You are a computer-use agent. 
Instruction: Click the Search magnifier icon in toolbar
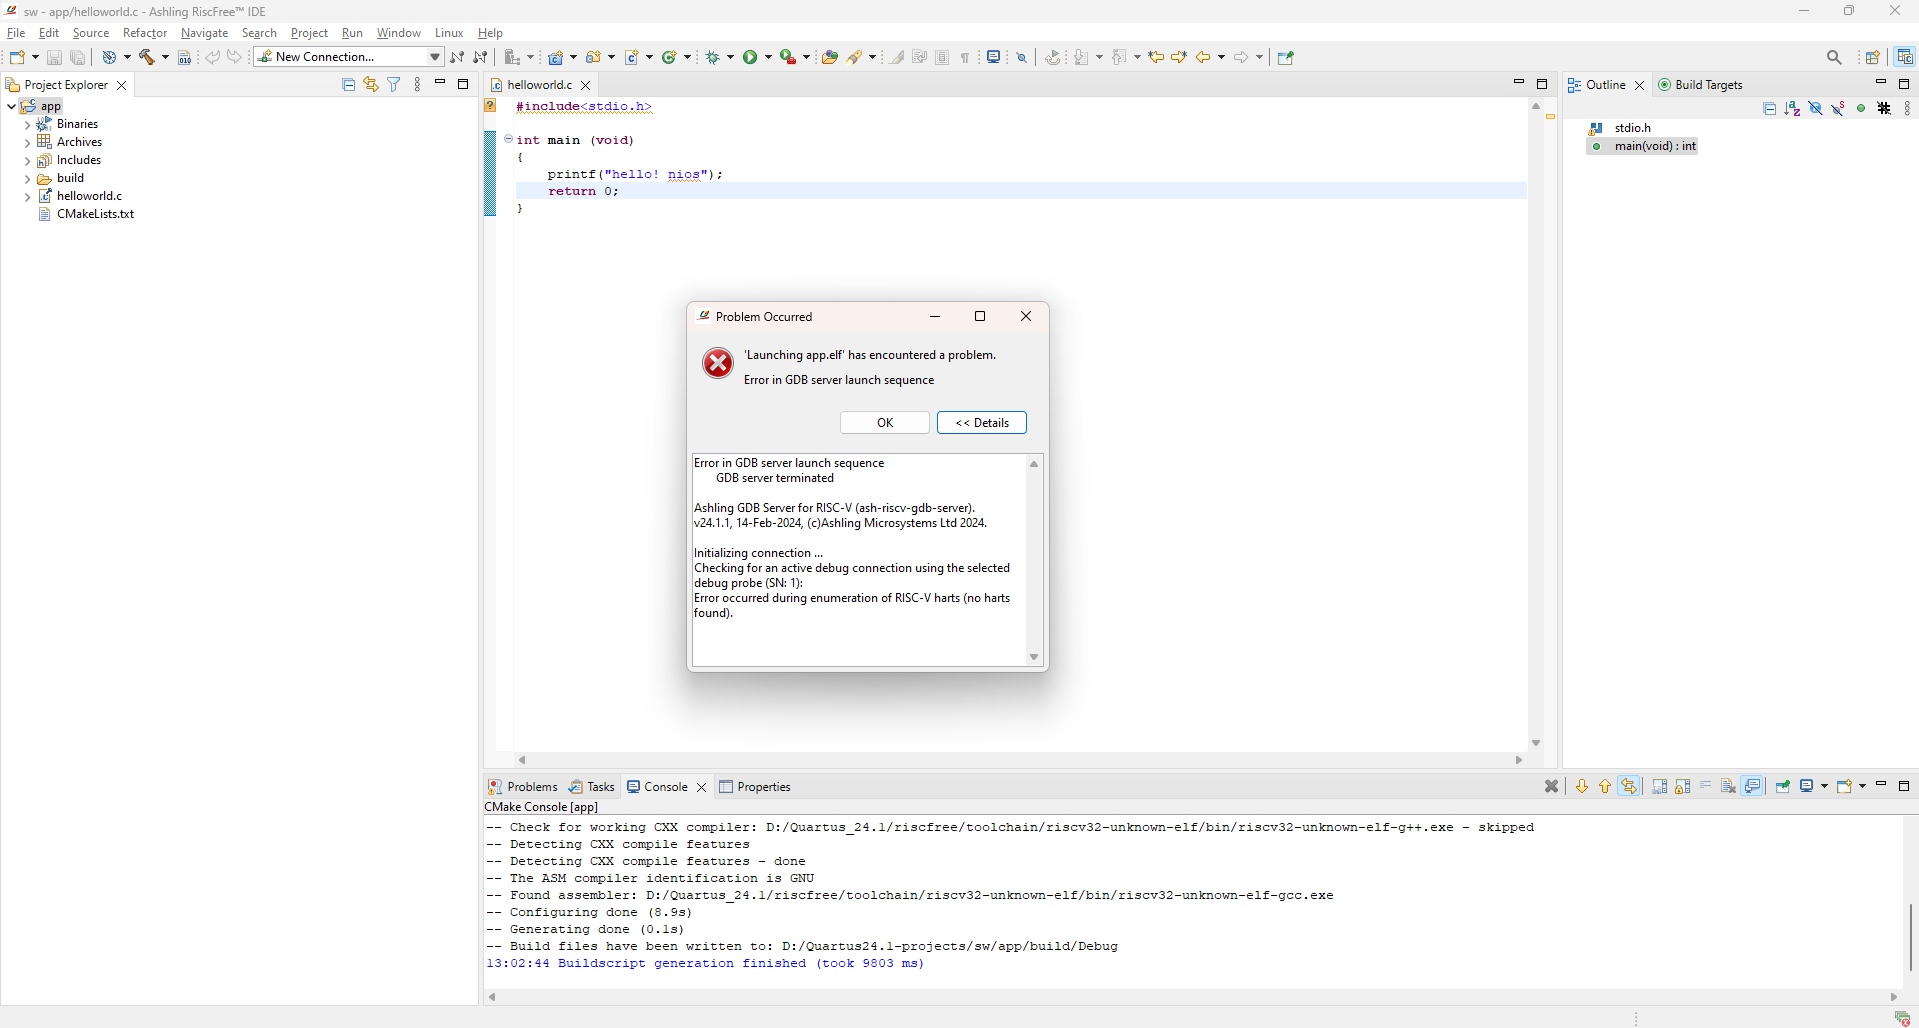click(1834, 57)
